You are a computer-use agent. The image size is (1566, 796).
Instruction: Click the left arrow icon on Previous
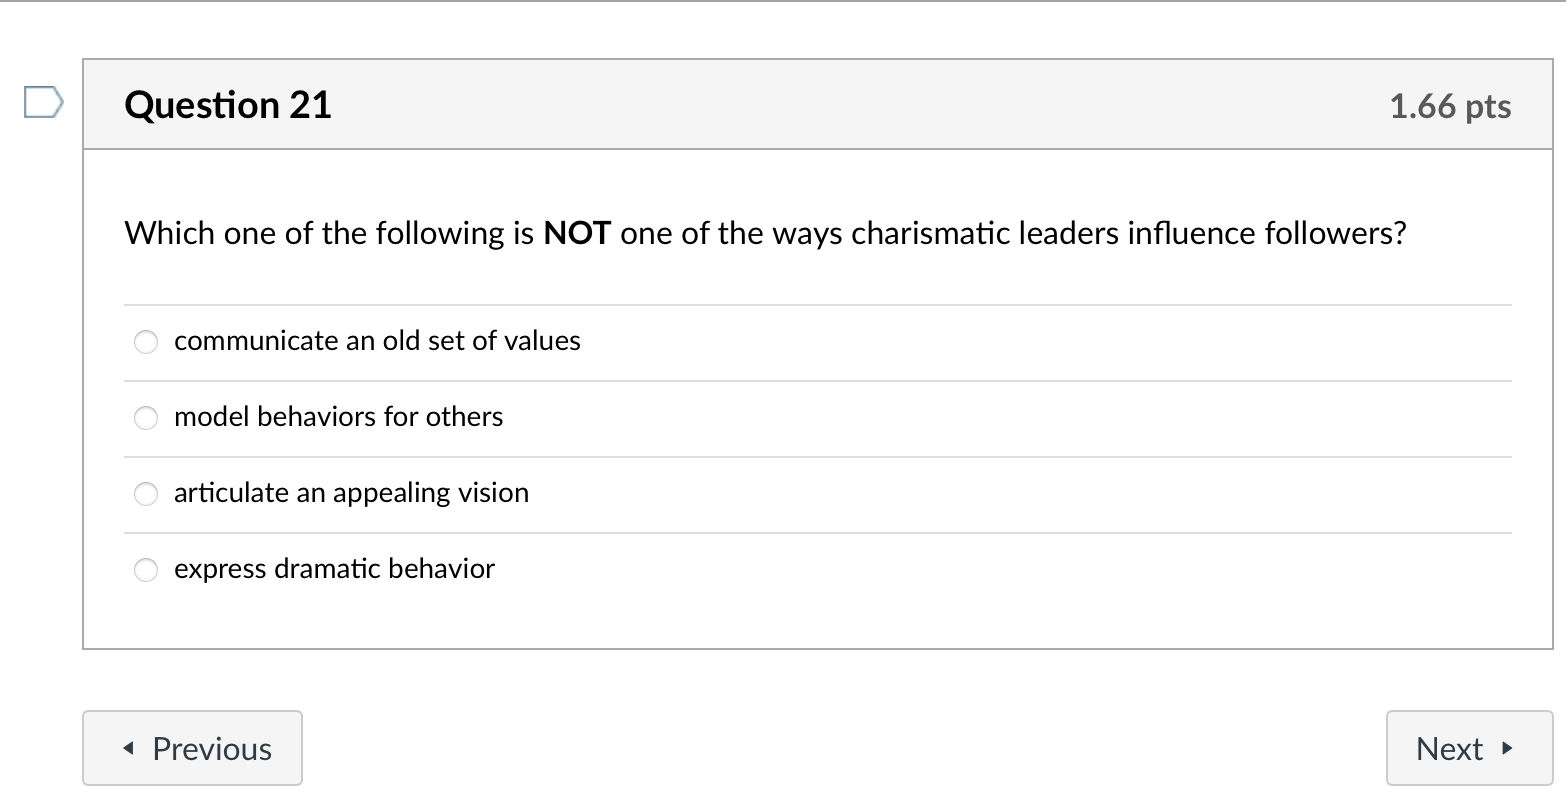(x=129, y=748)
